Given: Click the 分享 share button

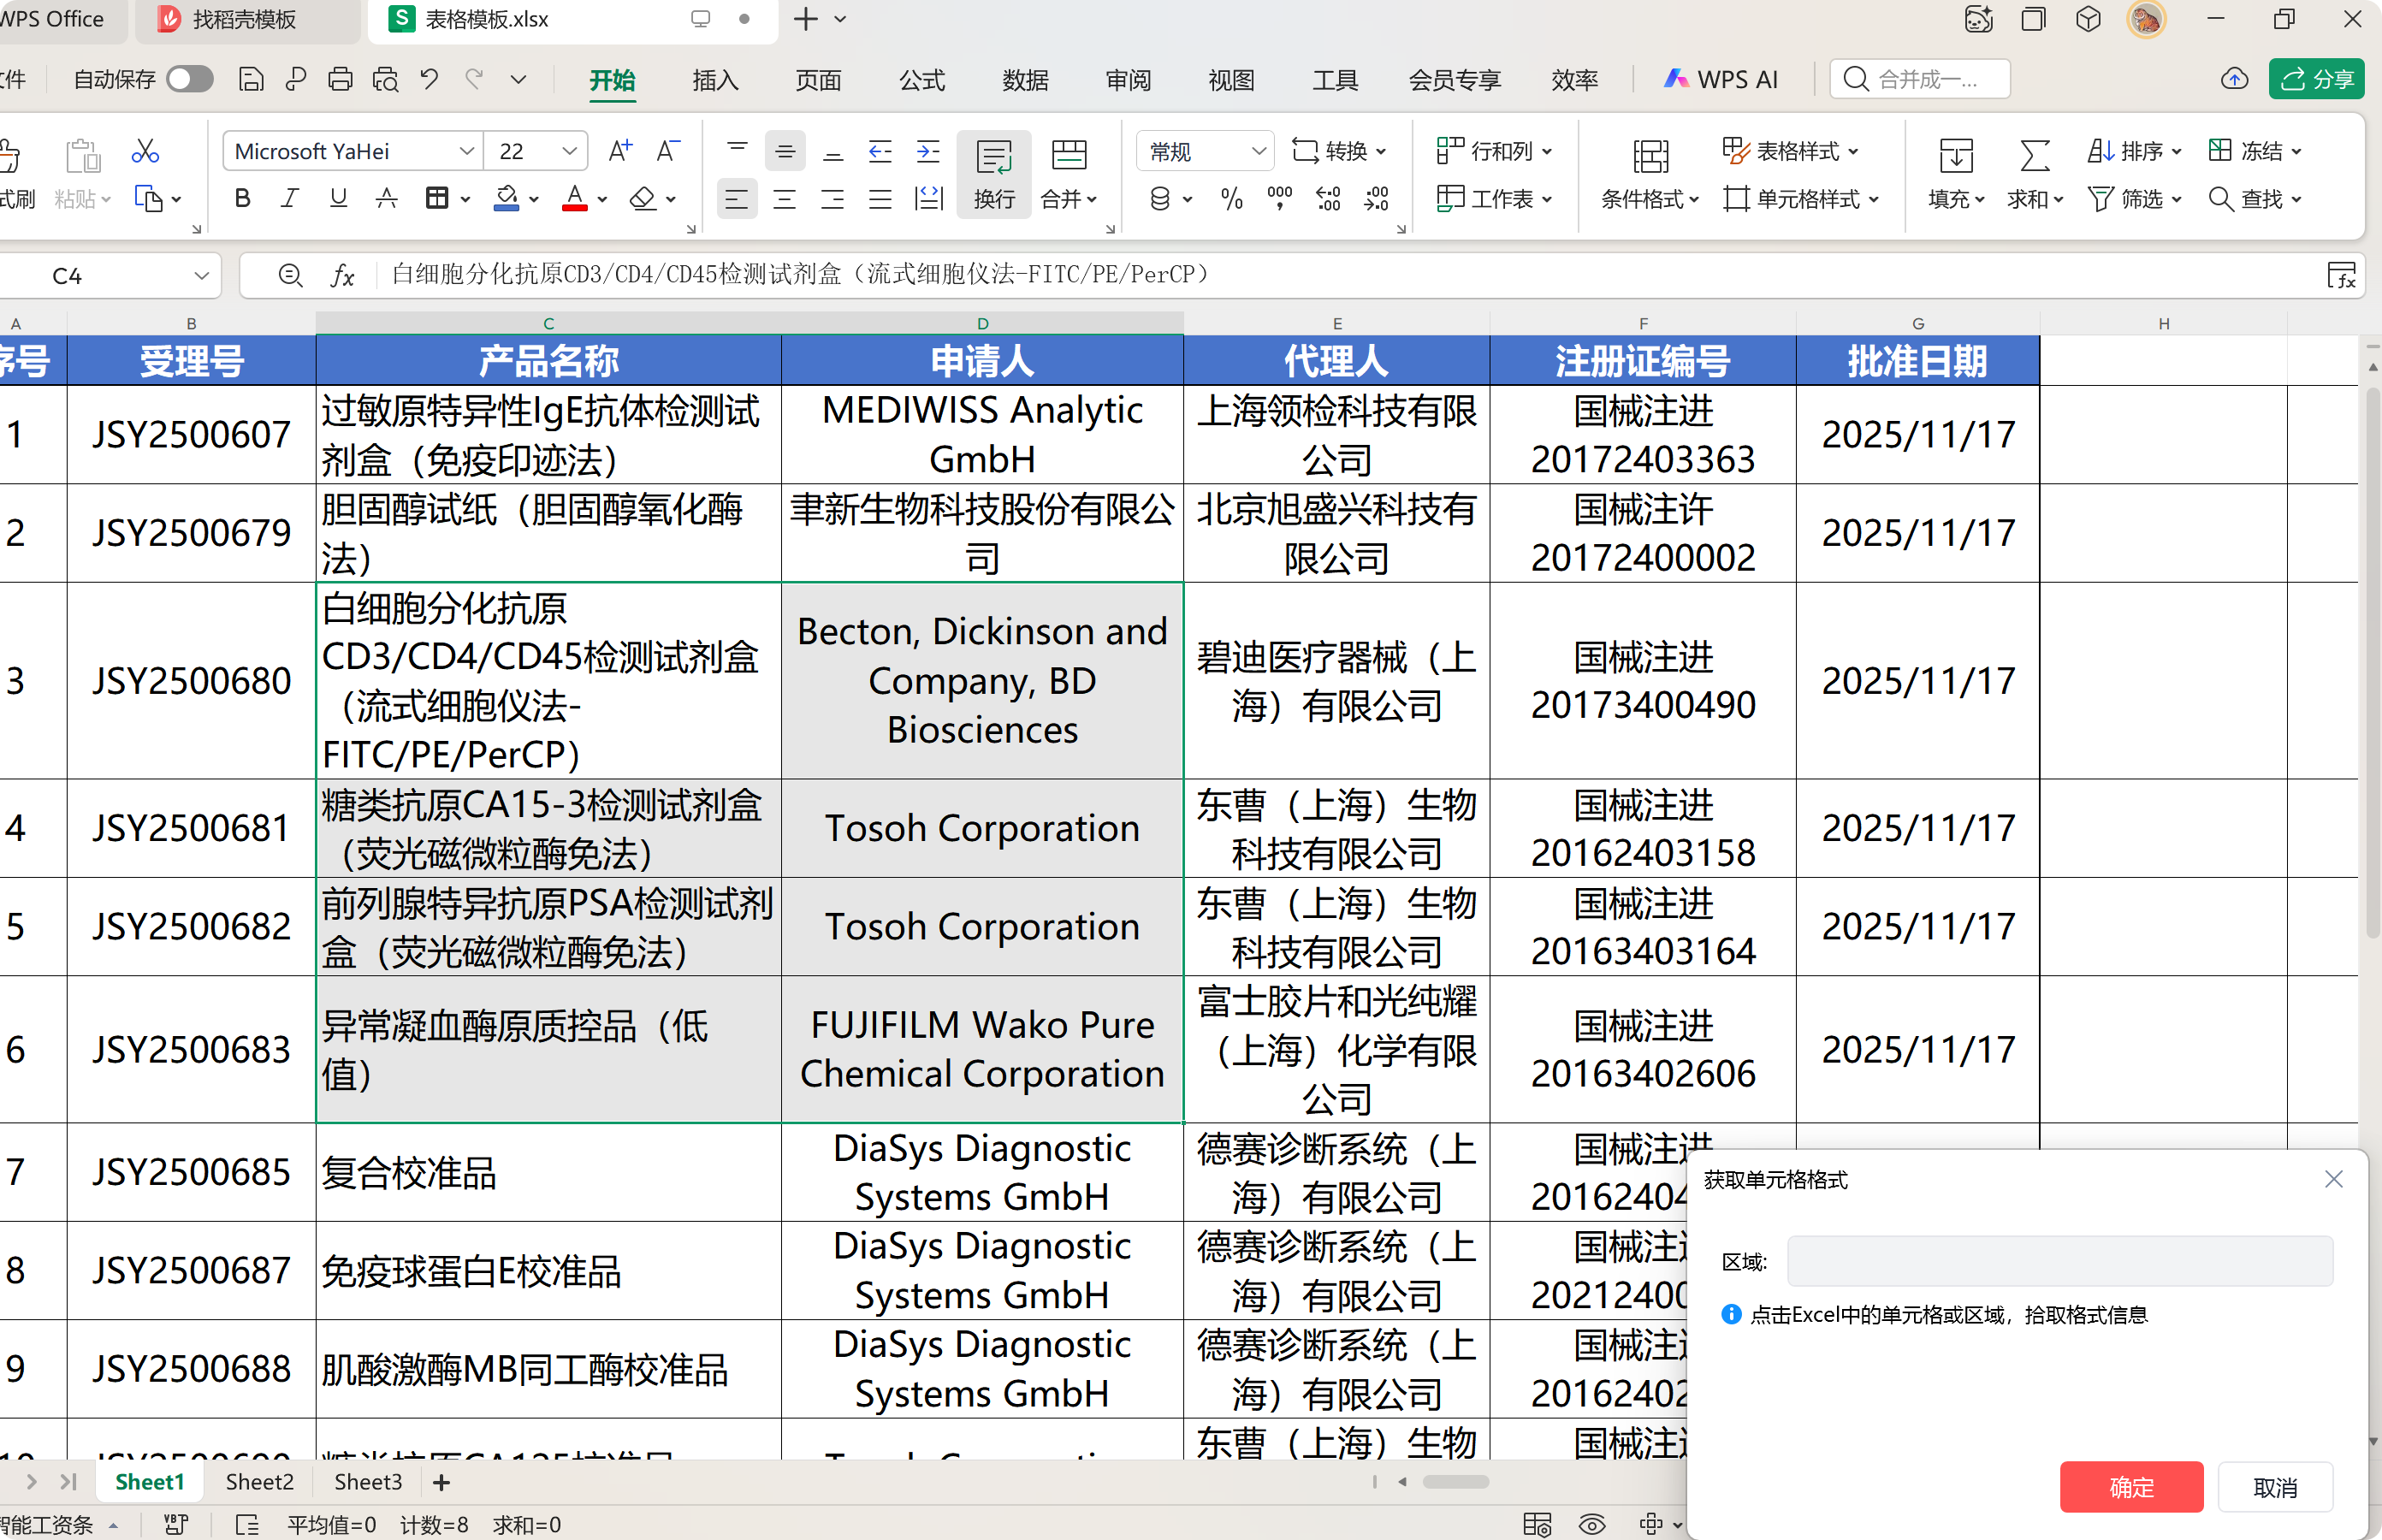Looking at the screenshot, I should (2317, 79).
